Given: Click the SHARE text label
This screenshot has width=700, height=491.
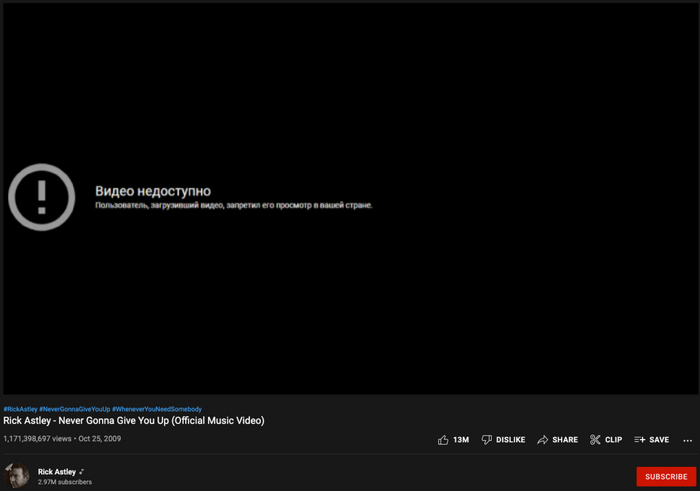Looking at the screenshot, I should click(x=565, y=440).
